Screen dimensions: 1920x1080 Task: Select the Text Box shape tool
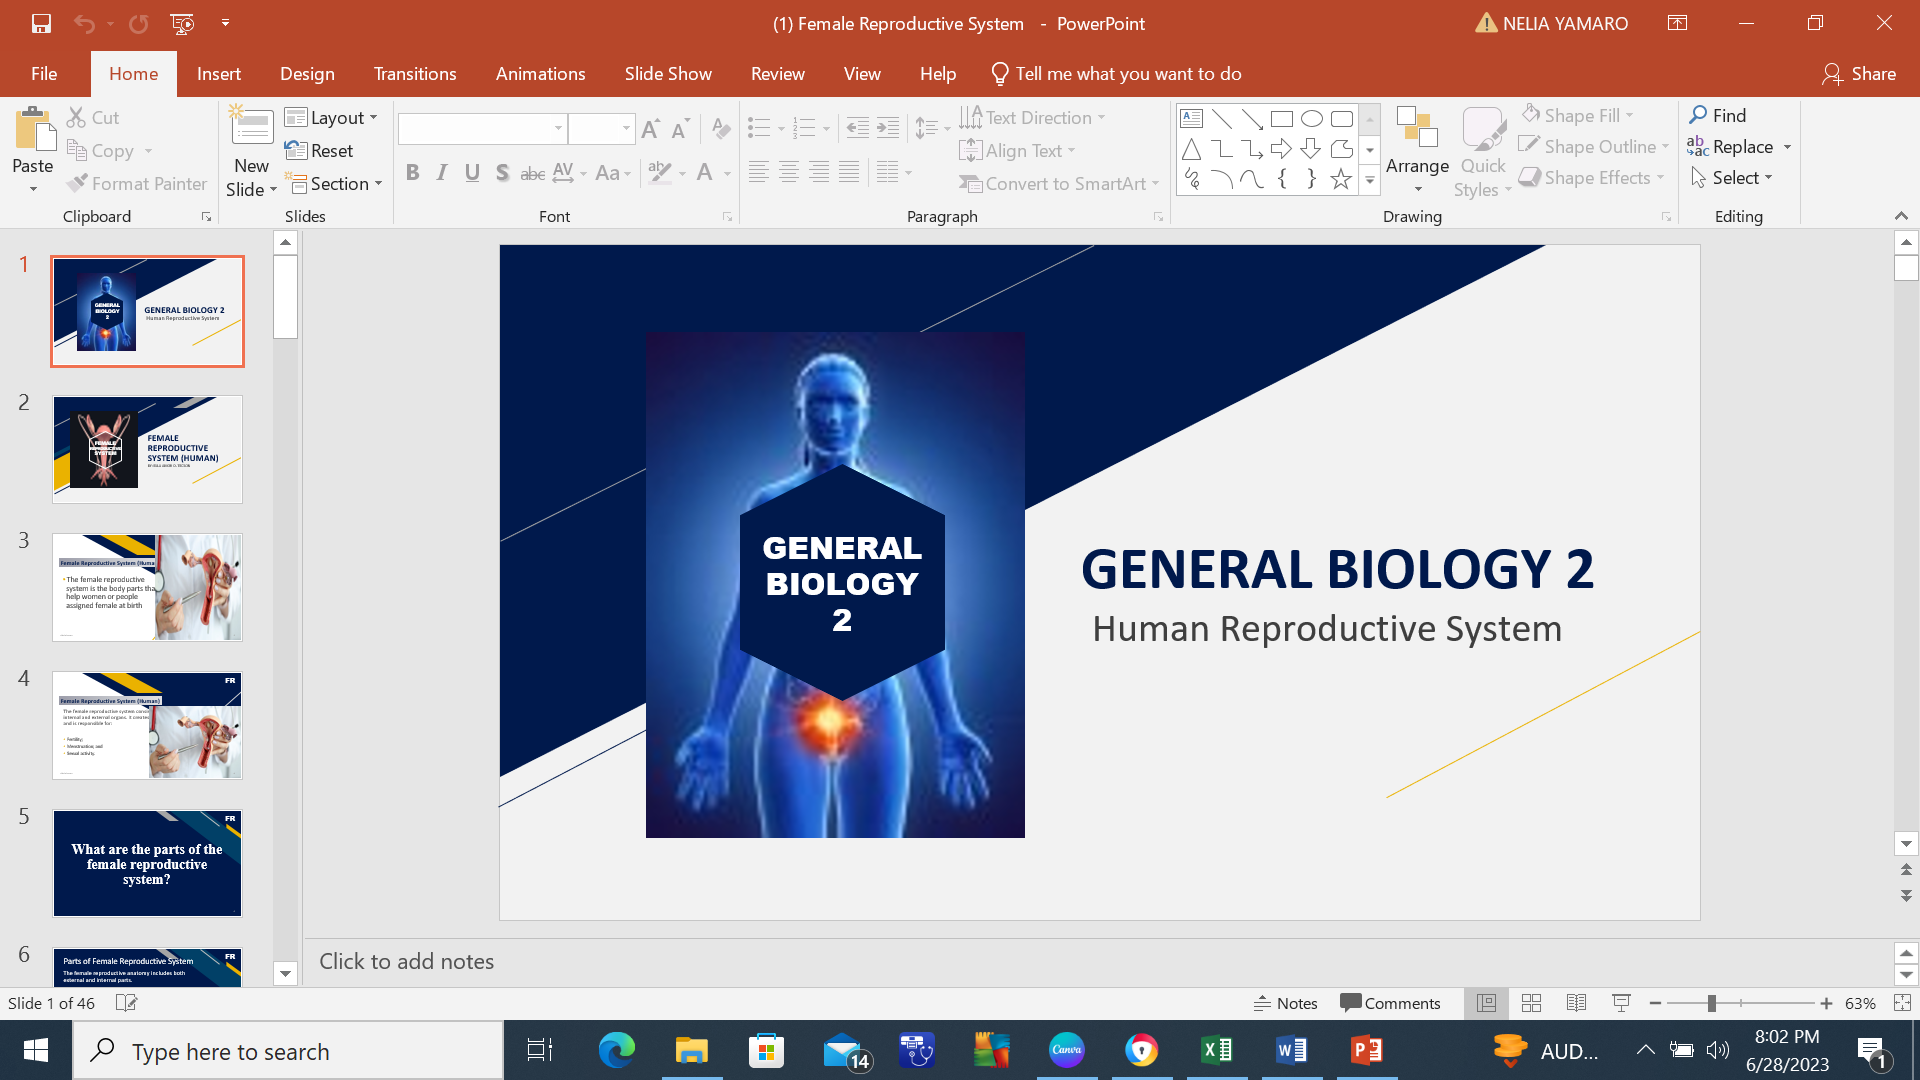(1192, 118)
